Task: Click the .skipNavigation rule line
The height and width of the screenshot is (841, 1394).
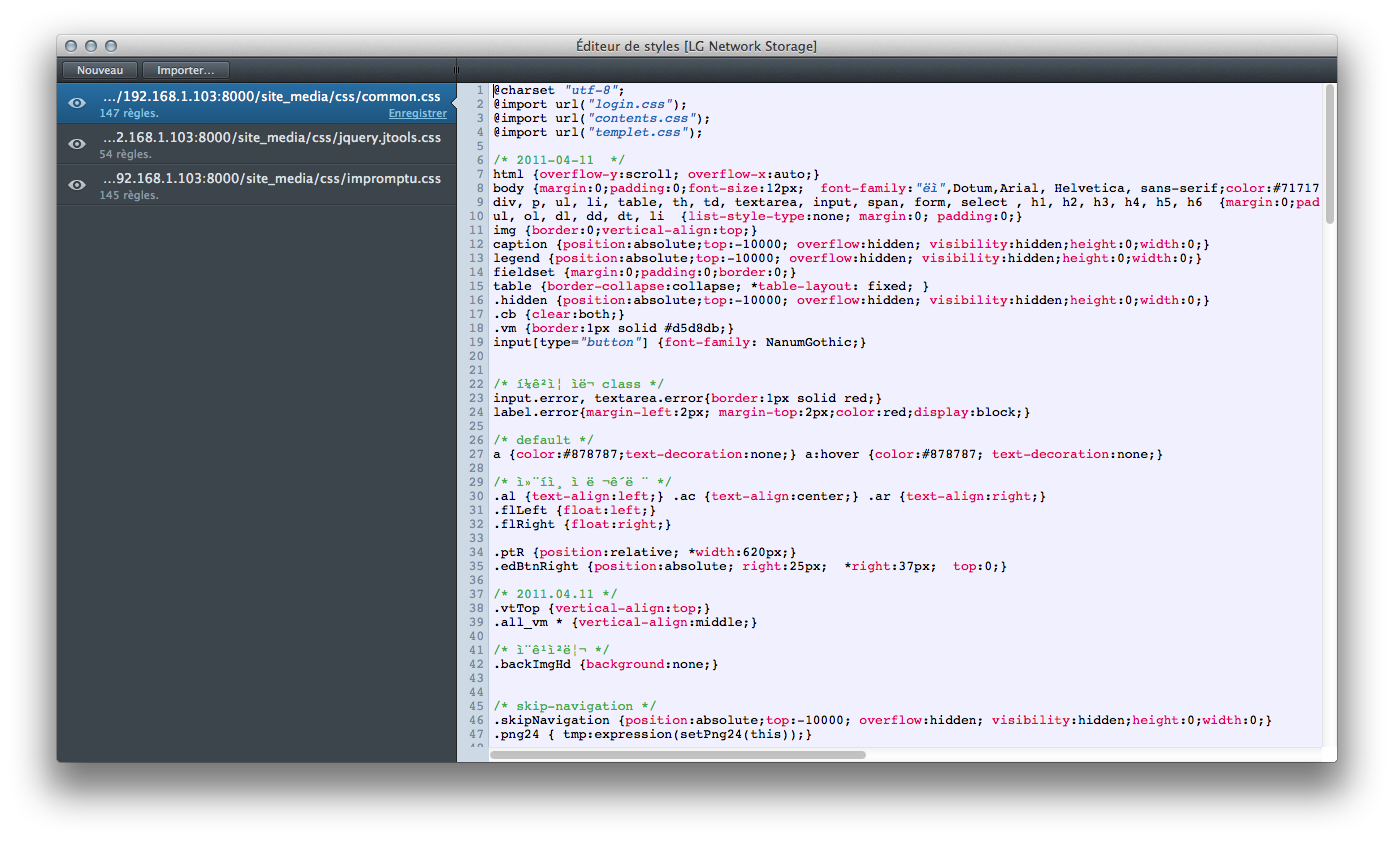Action: coord(883,720)
